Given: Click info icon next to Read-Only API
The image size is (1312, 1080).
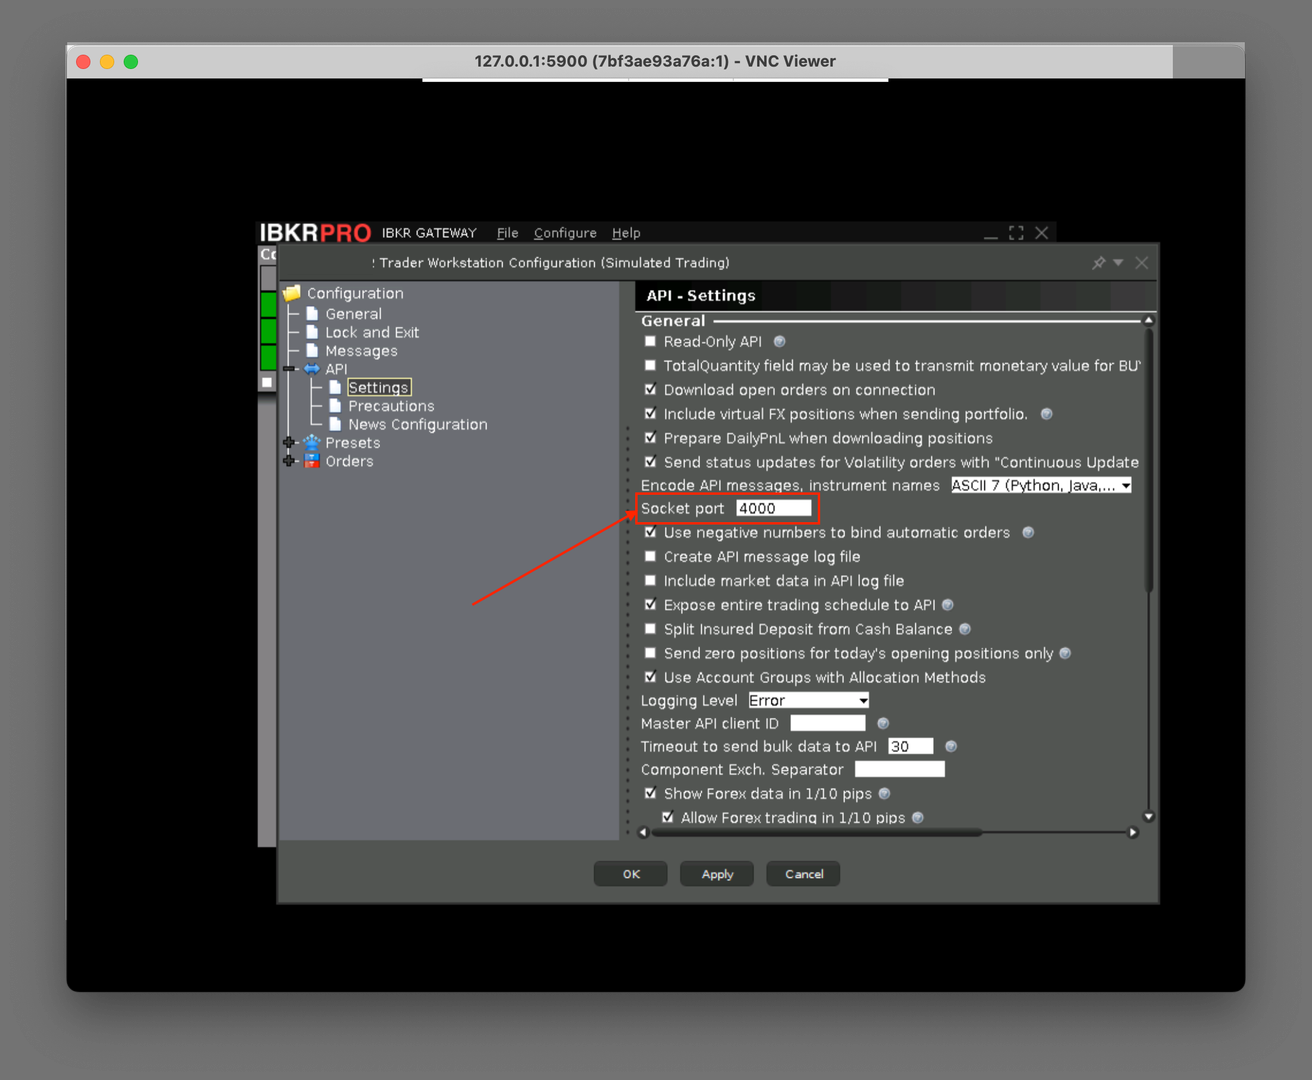Looking at the screenshot, I should [x=780, y=342].
